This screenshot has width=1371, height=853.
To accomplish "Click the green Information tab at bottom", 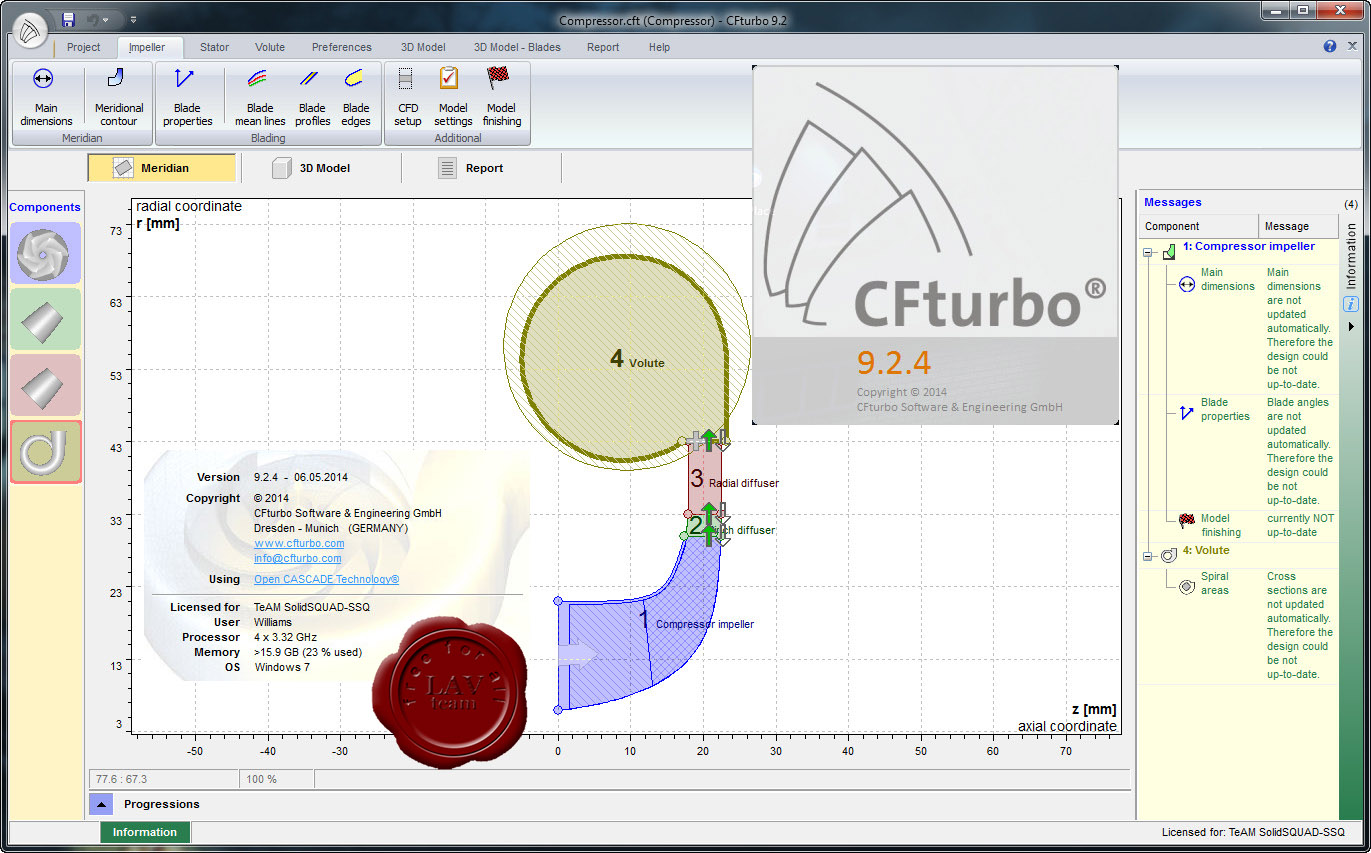I will pyautogui.click(x=145, y=832).
